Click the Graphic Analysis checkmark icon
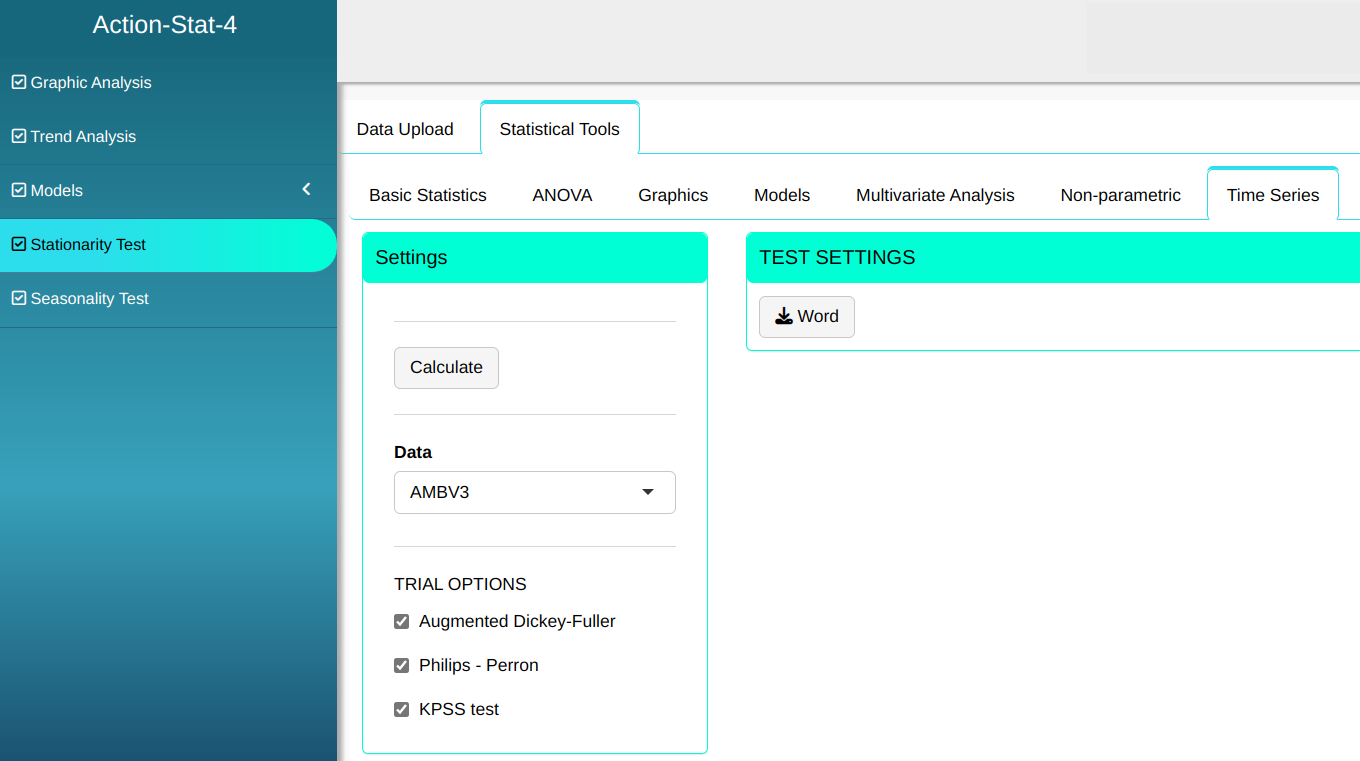 coord(18,82)
